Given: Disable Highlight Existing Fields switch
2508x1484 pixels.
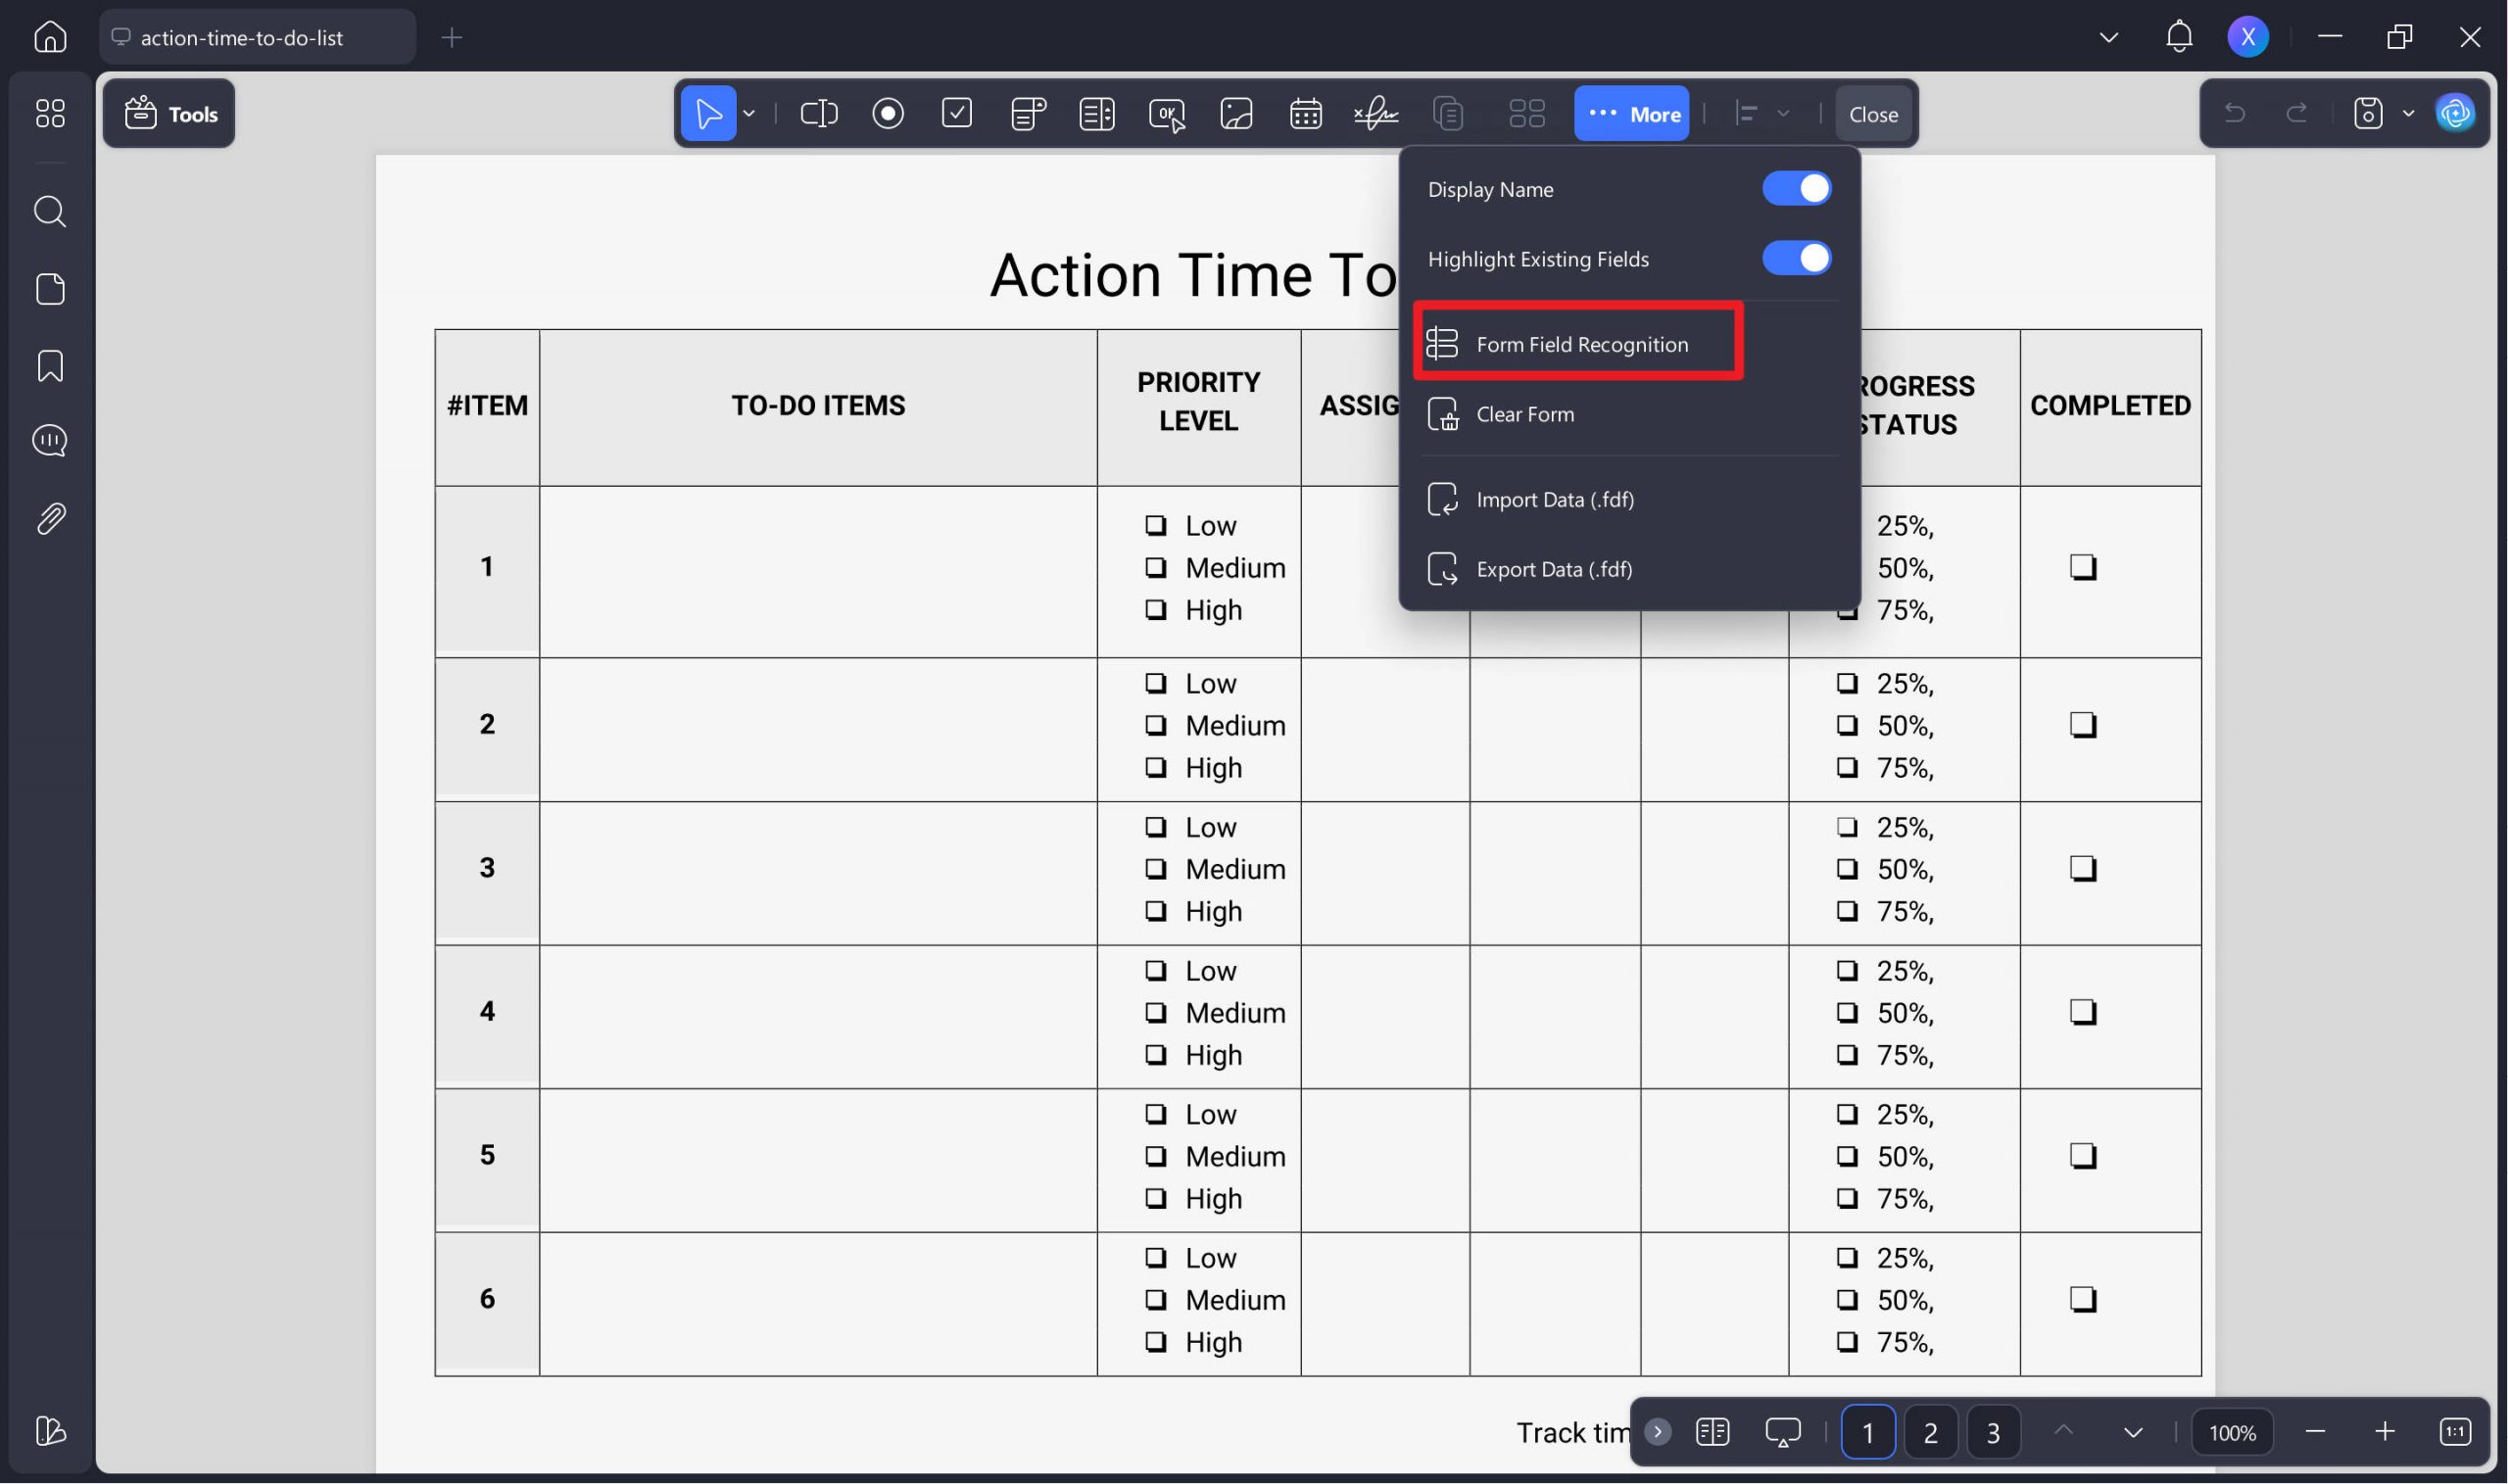Looking at the screenshot, I should click(1796, 258).
